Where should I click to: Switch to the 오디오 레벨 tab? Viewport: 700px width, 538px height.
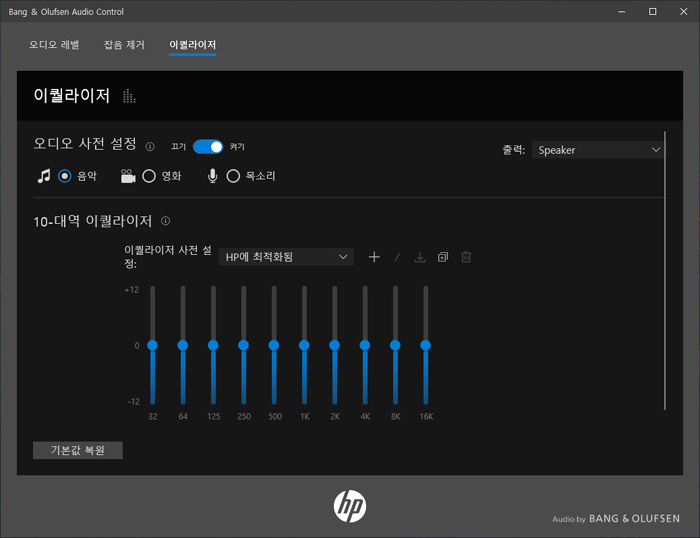(54, 45)
